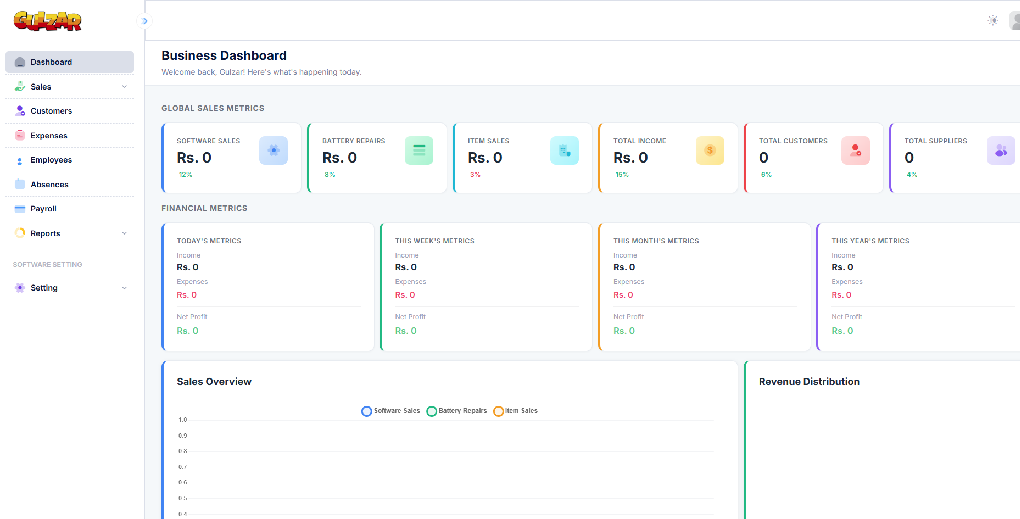Expand the Setting submenu chevron

(x=124, y=288)
